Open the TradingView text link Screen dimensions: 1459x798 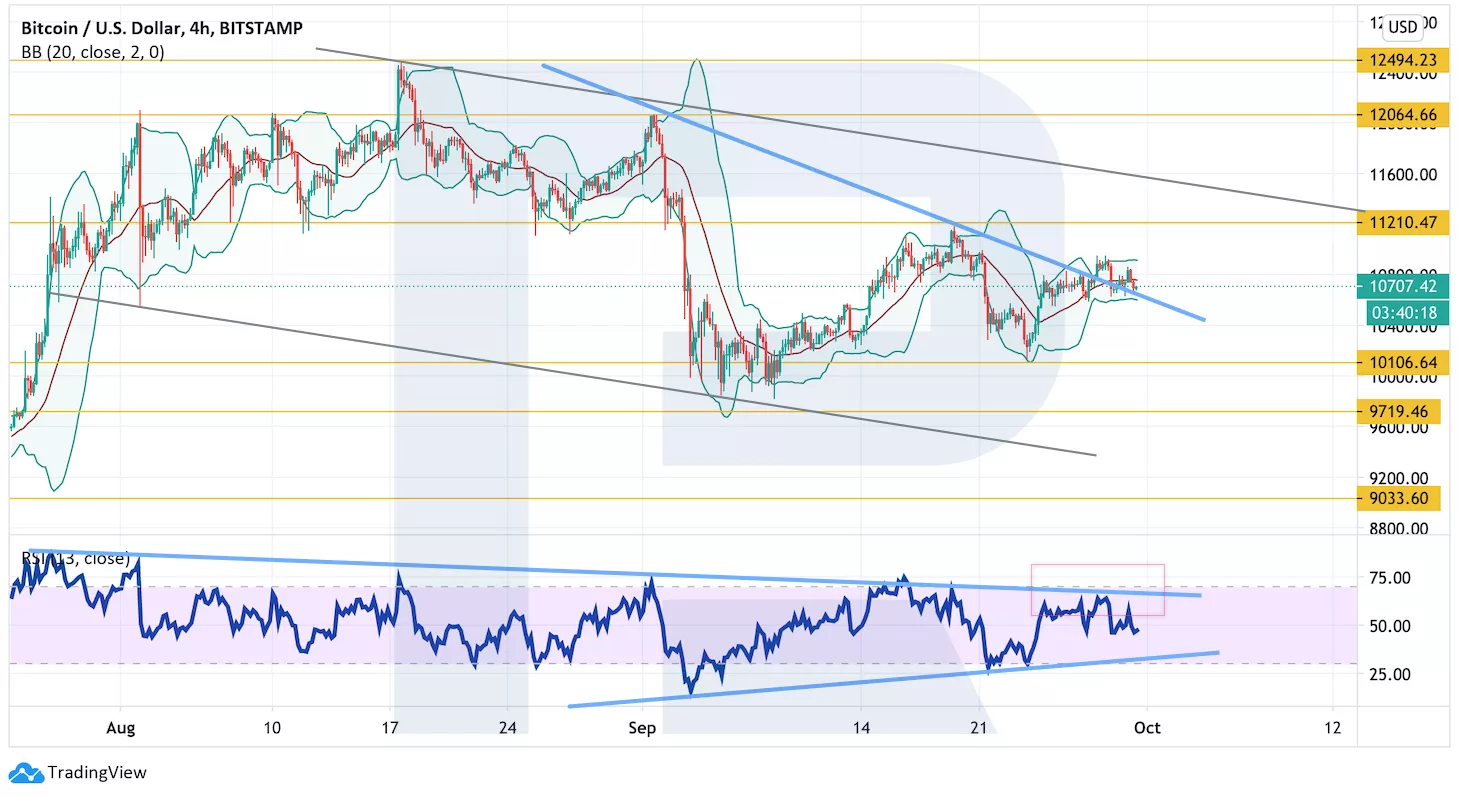click(x=97, y=772)
